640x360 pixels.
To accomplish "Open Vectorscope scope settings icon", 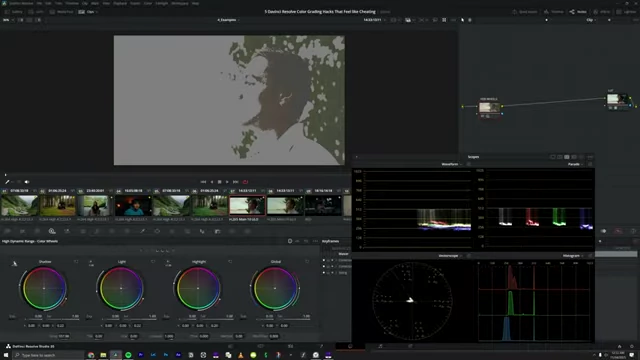I will tap(469, 256).
